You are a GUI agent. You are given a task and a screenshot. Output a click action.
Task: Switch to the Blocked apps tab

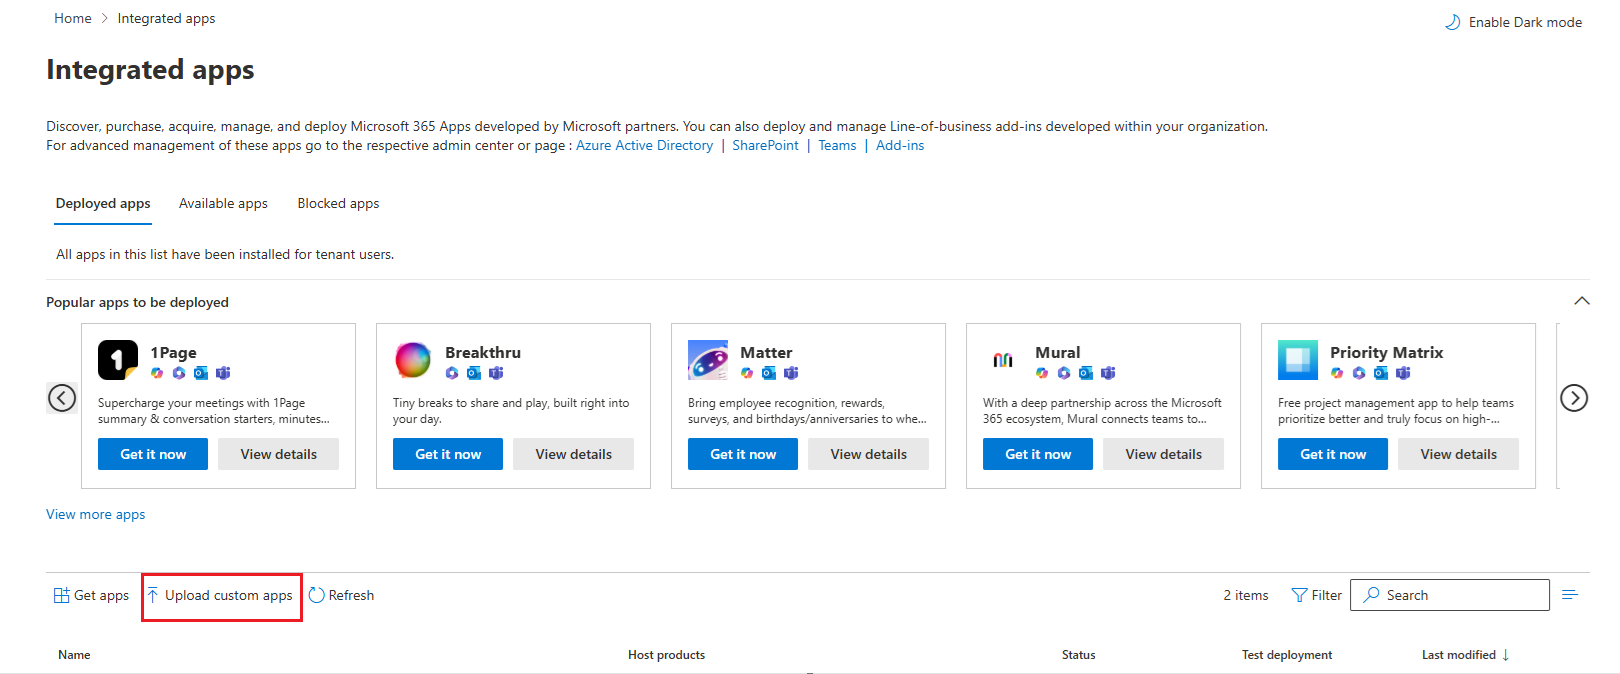[x=338, y=203]
